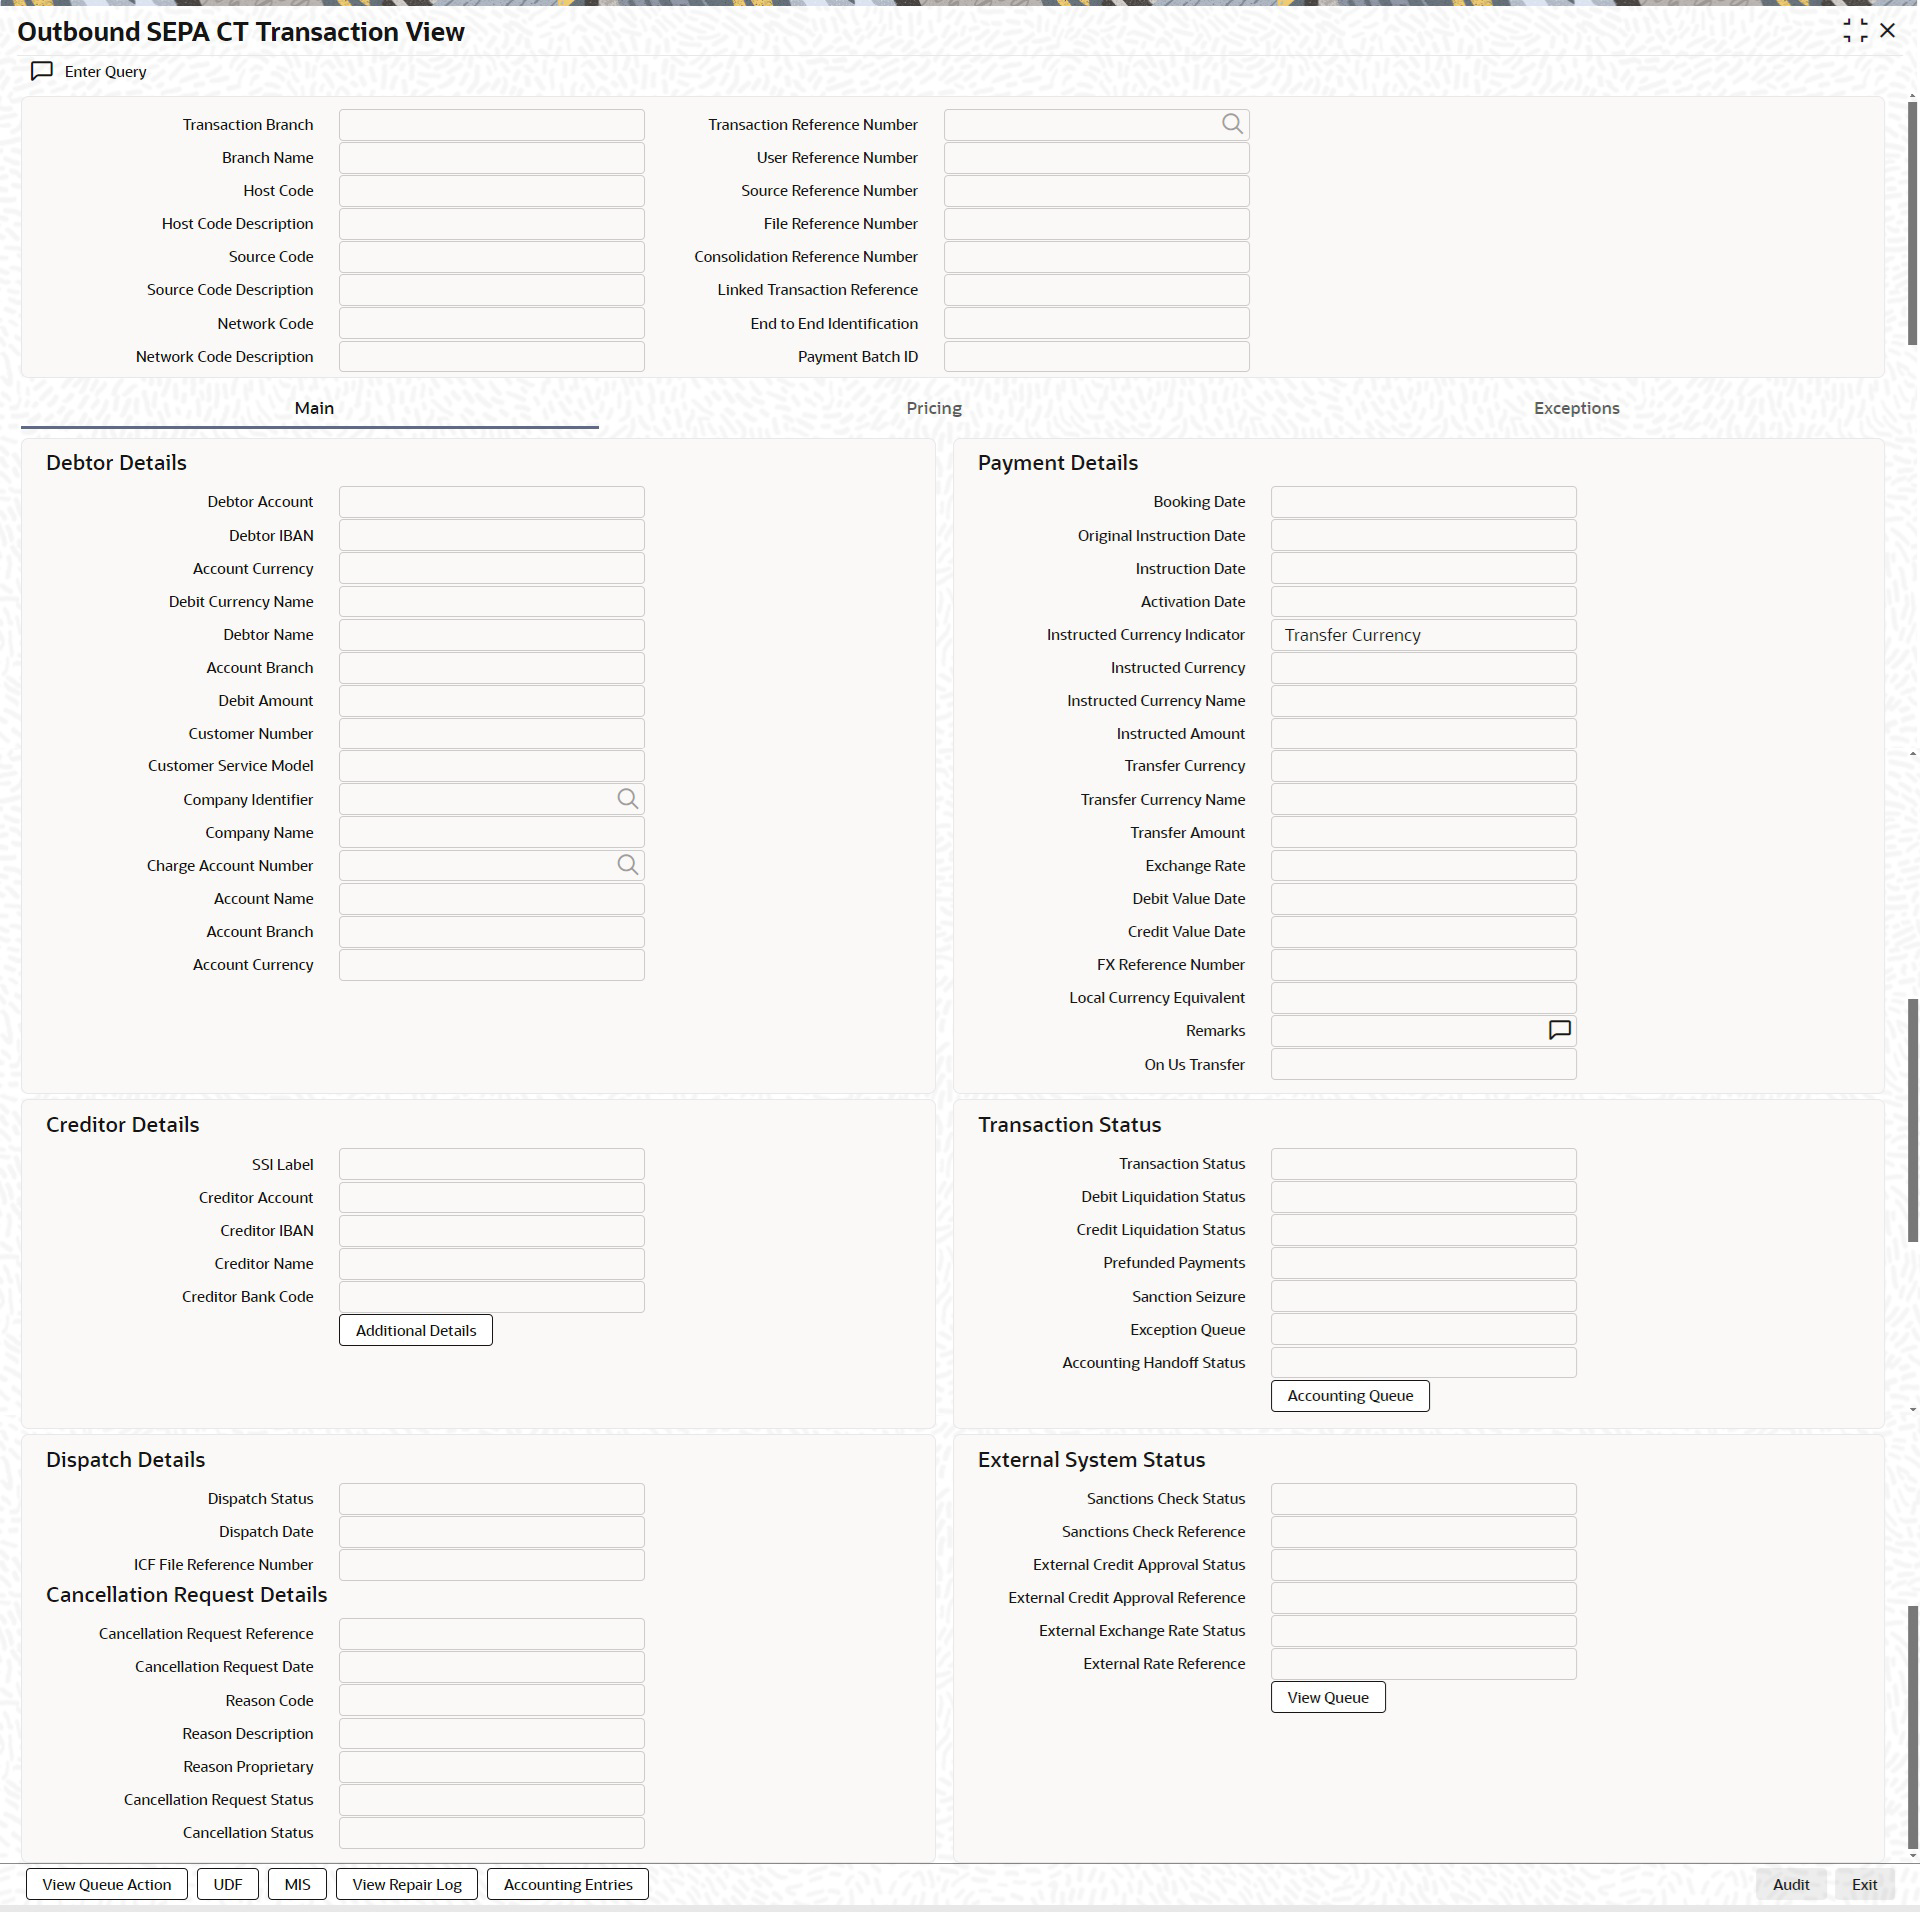Click the Transaction Branch input field
The height and width of the screenshot is (1912, 1920).
[491, 125]
